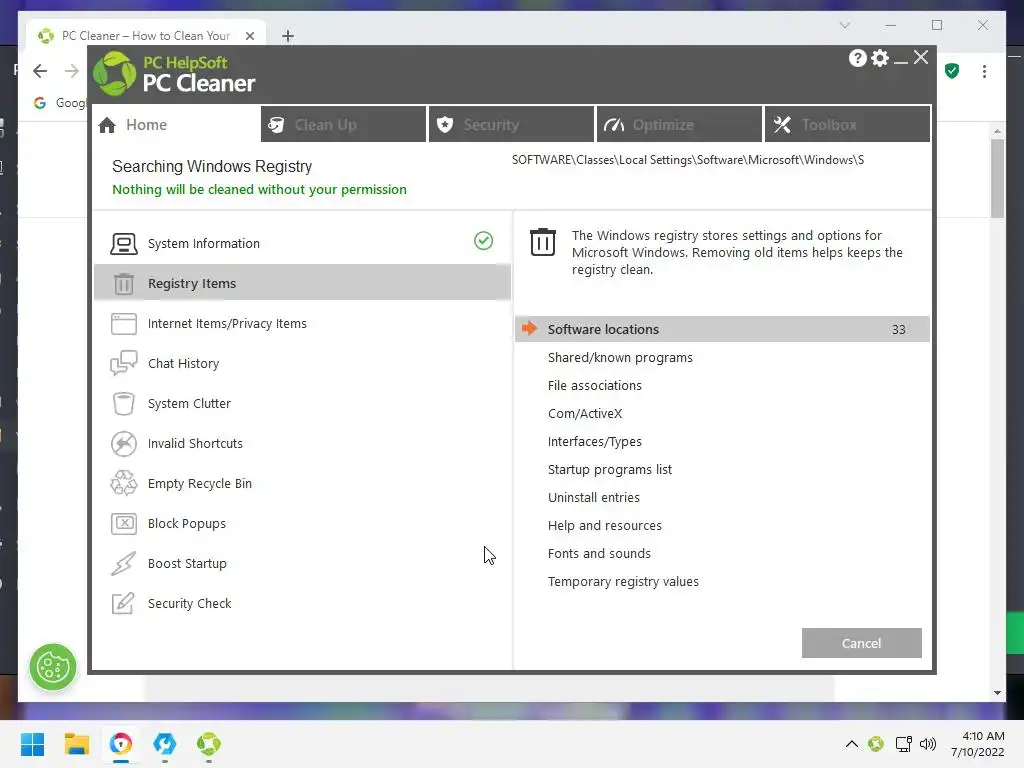The height and width of the screenshot is (768, 1024).
Task: Select the Optimize tab
Action: [679, 124]
